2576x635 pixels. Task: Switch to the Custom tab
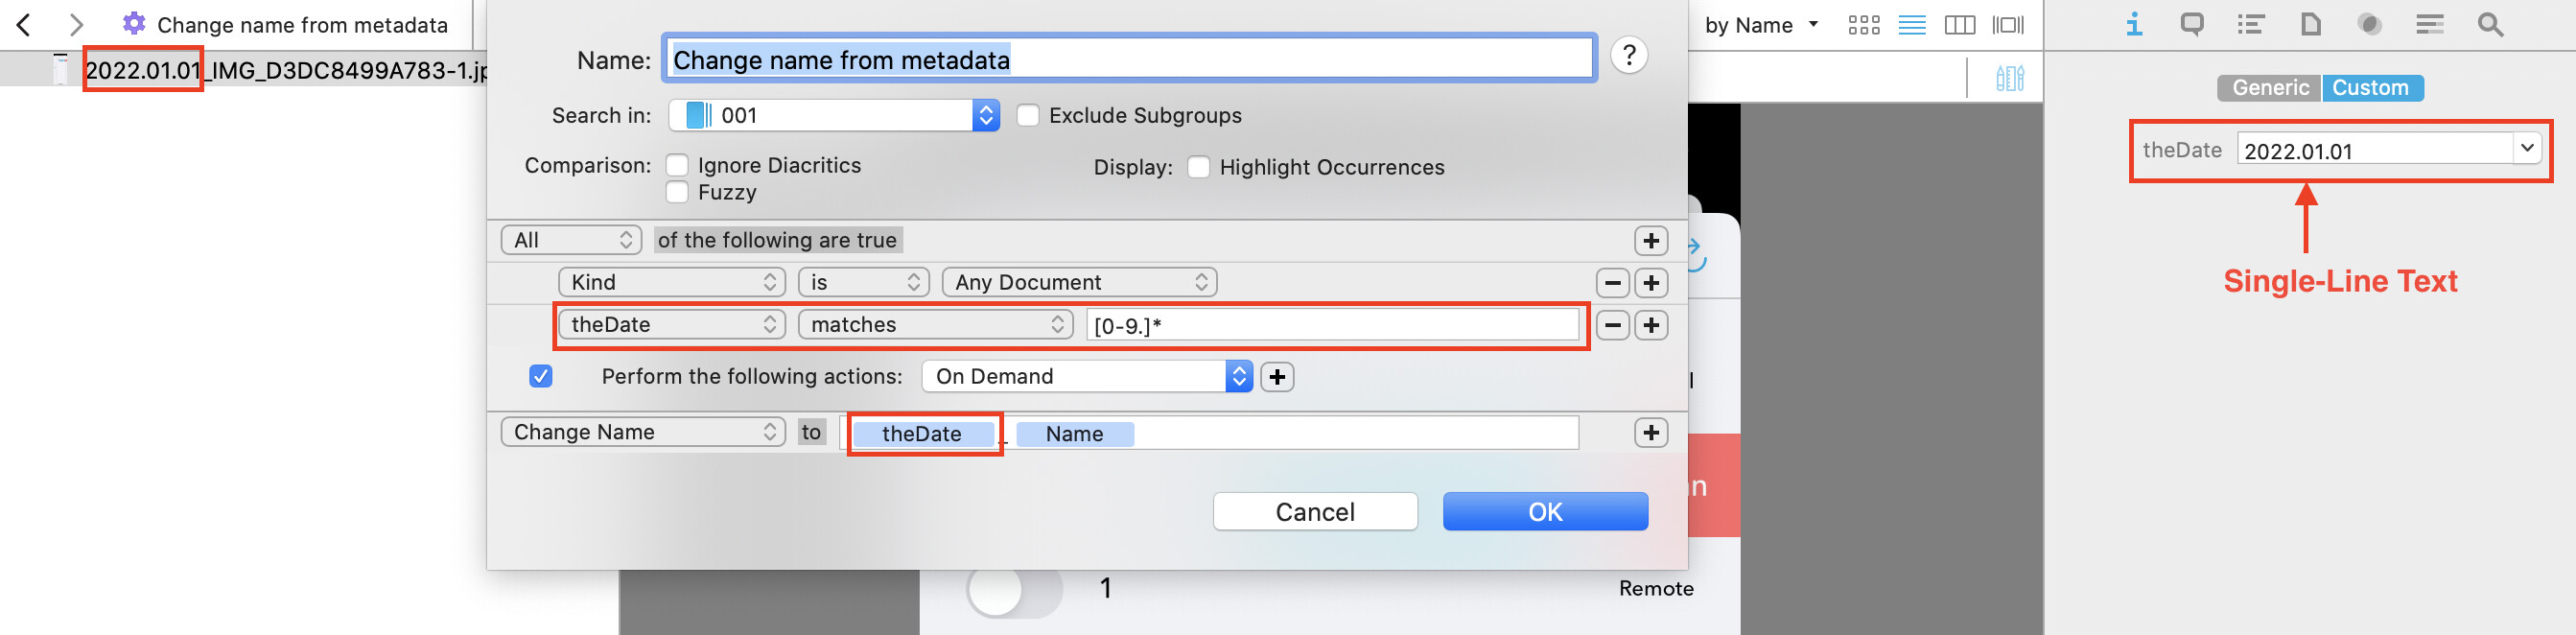point(2372,88)
